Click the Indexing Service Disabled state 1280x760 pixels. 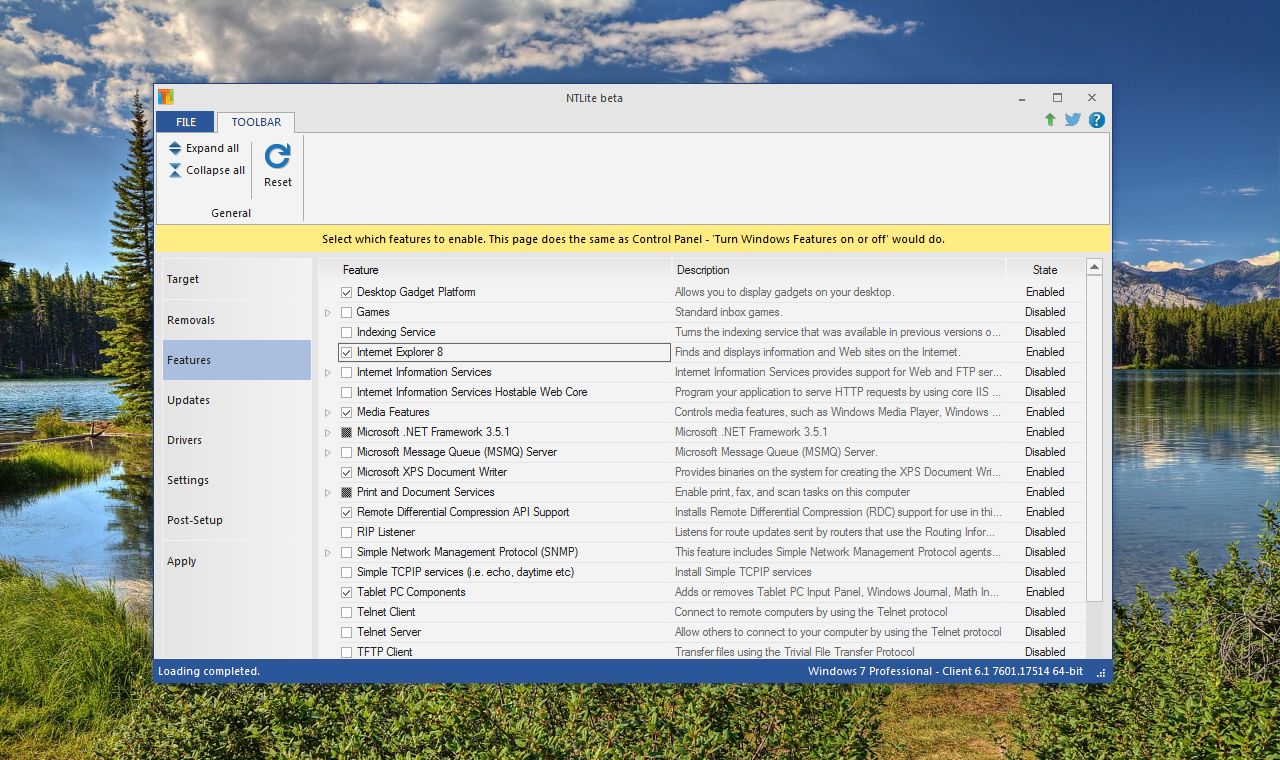[x=1045, y=332]
